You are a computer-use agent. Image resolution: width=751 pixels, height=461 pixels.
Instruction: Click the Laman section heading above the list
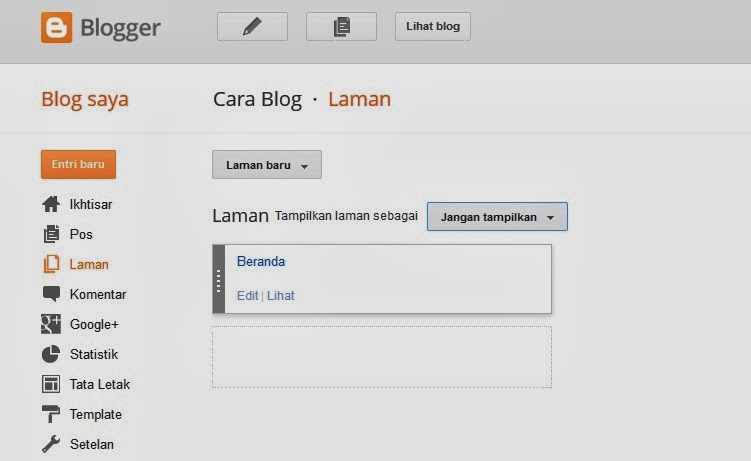(x=240, y=216)
